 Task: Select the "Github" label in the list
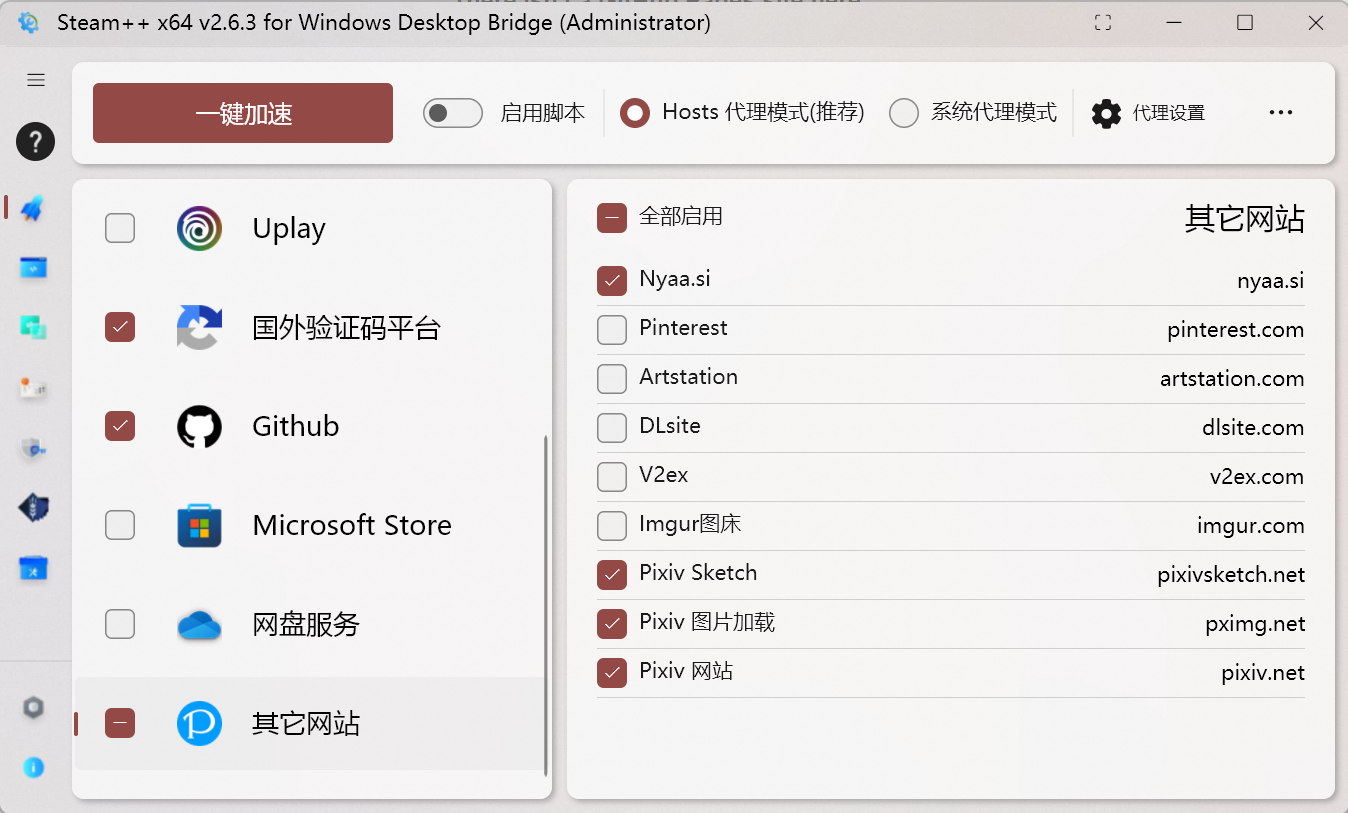tap(296, 426)
